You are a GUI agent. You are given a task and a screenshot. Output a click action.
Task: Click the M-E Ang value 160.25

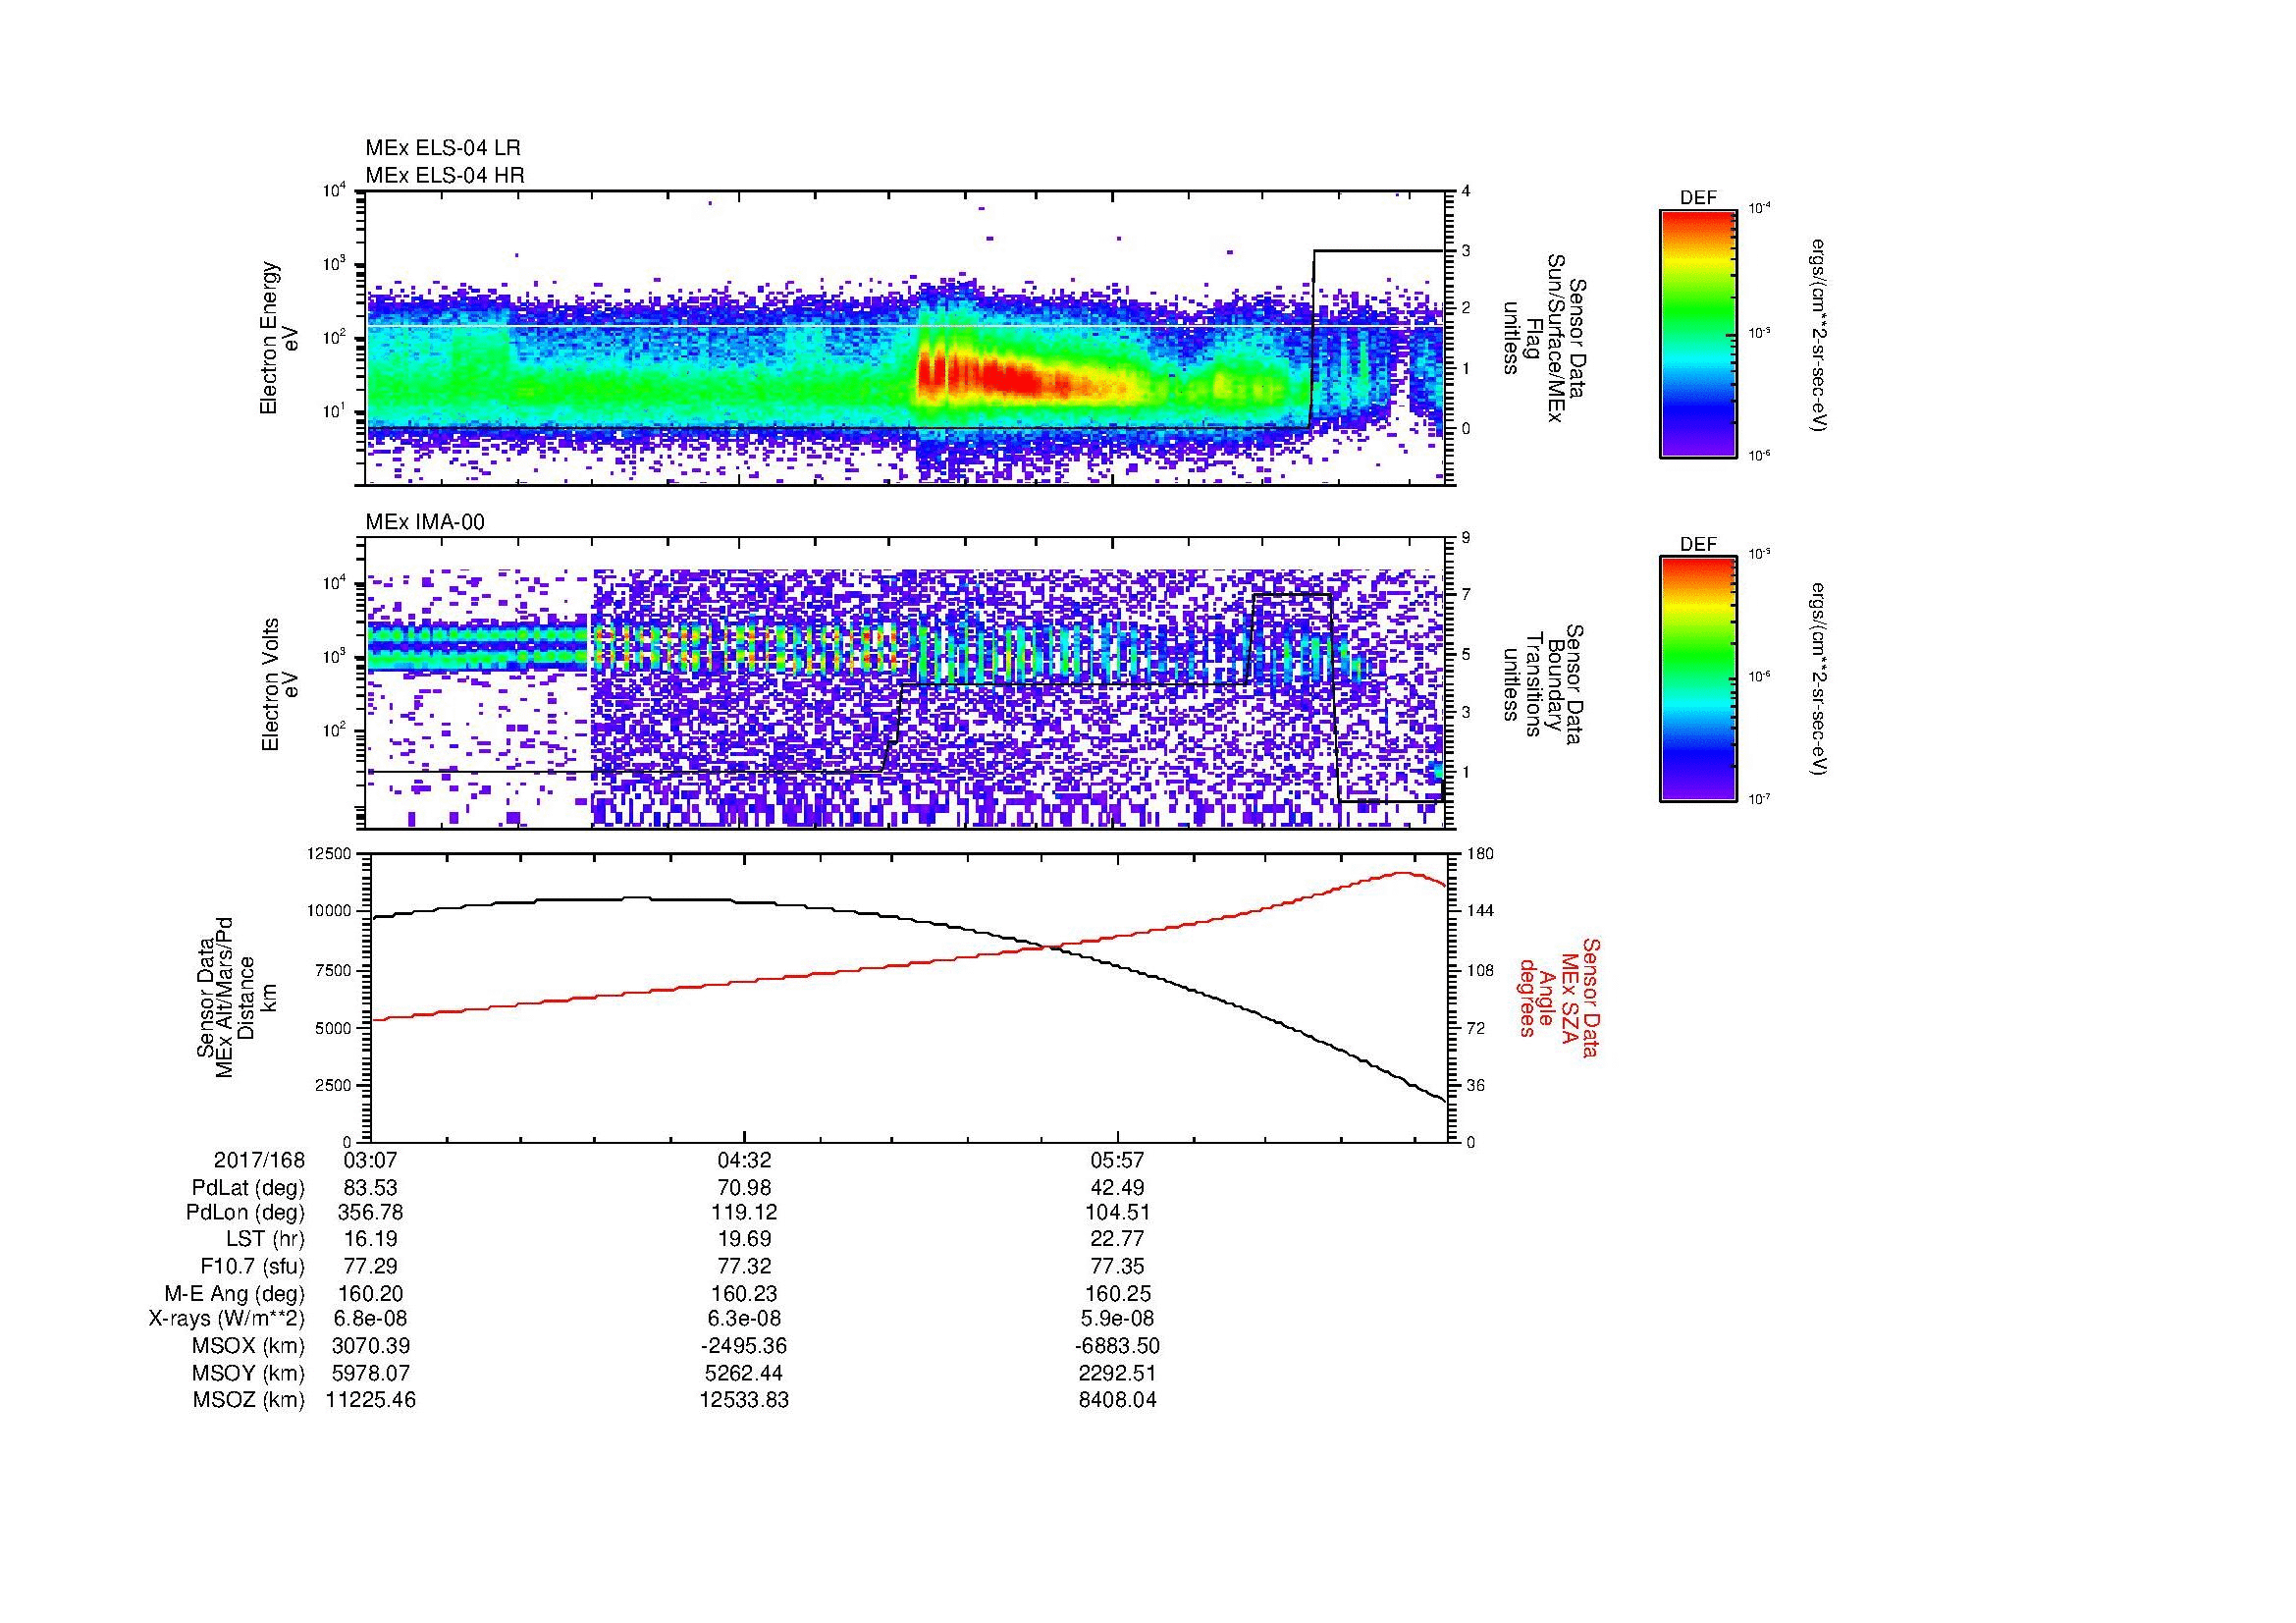[x=1118, y=1293]
